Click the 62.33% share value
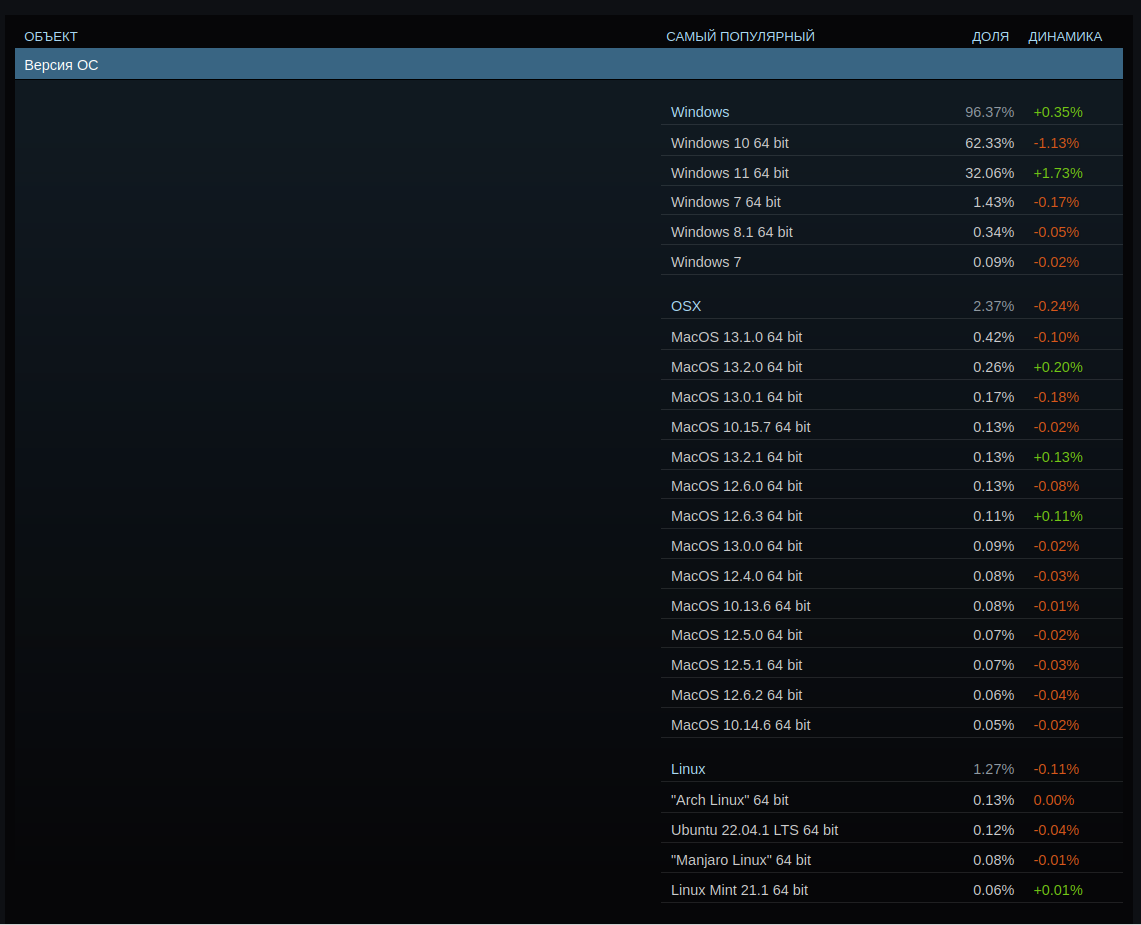This screenshot has height=925, width=1141. (989, 143)
